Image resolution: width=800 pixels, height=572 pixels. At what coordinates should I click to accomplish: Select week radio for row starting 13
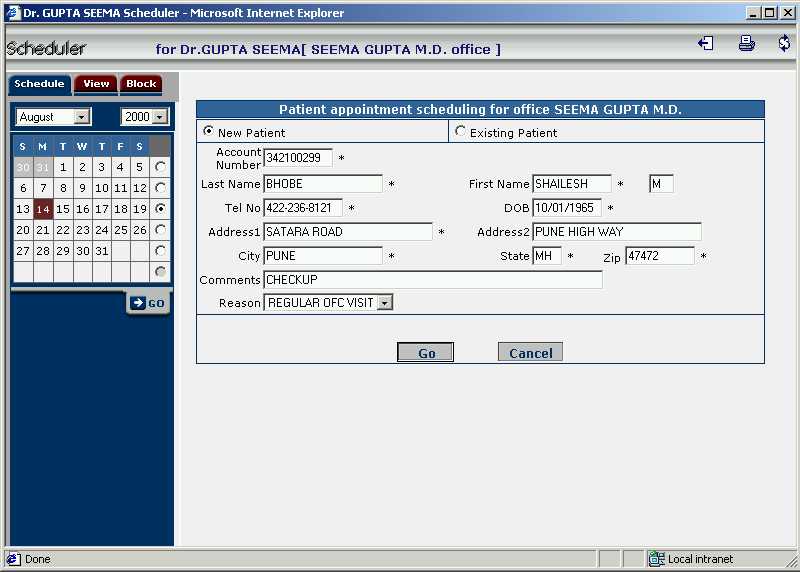coord(160,209)
